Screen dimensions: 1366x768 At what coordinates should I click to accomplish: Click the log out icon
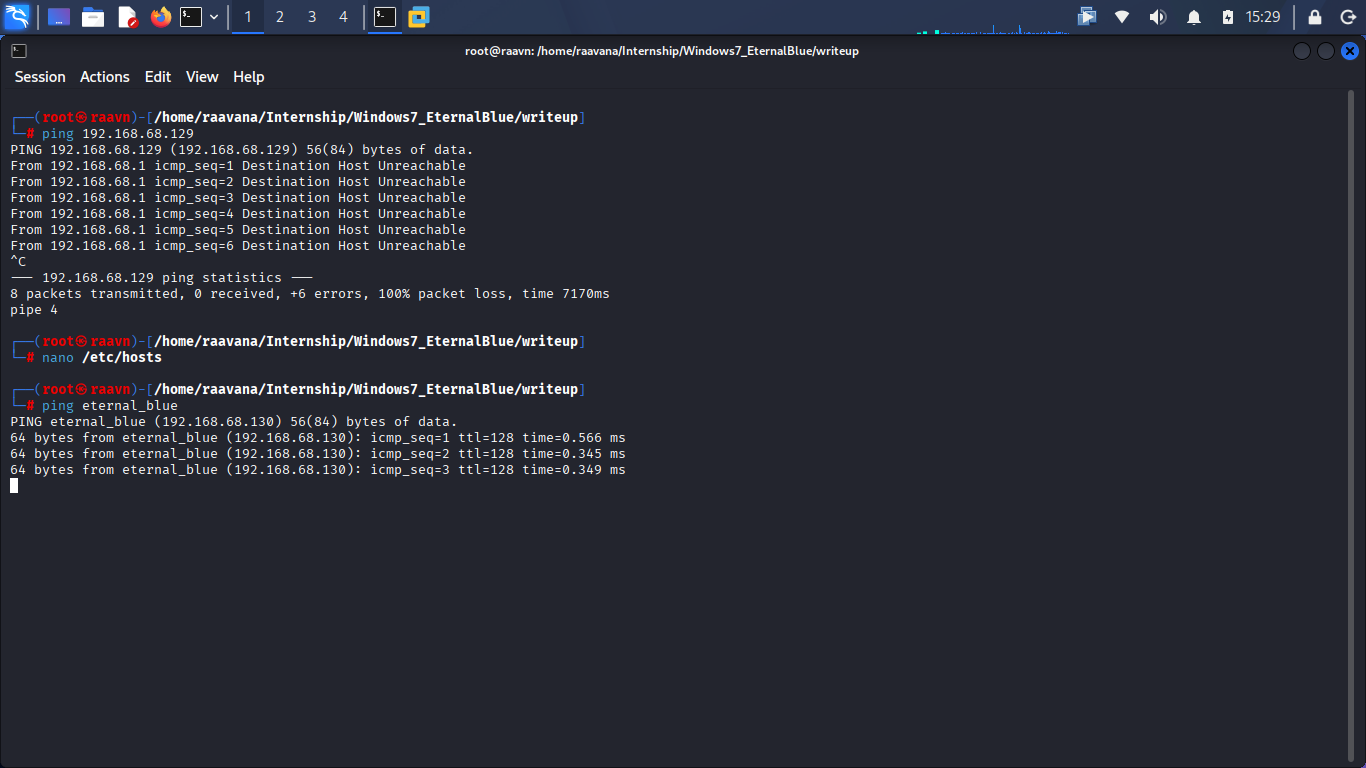pos(1347,17)
